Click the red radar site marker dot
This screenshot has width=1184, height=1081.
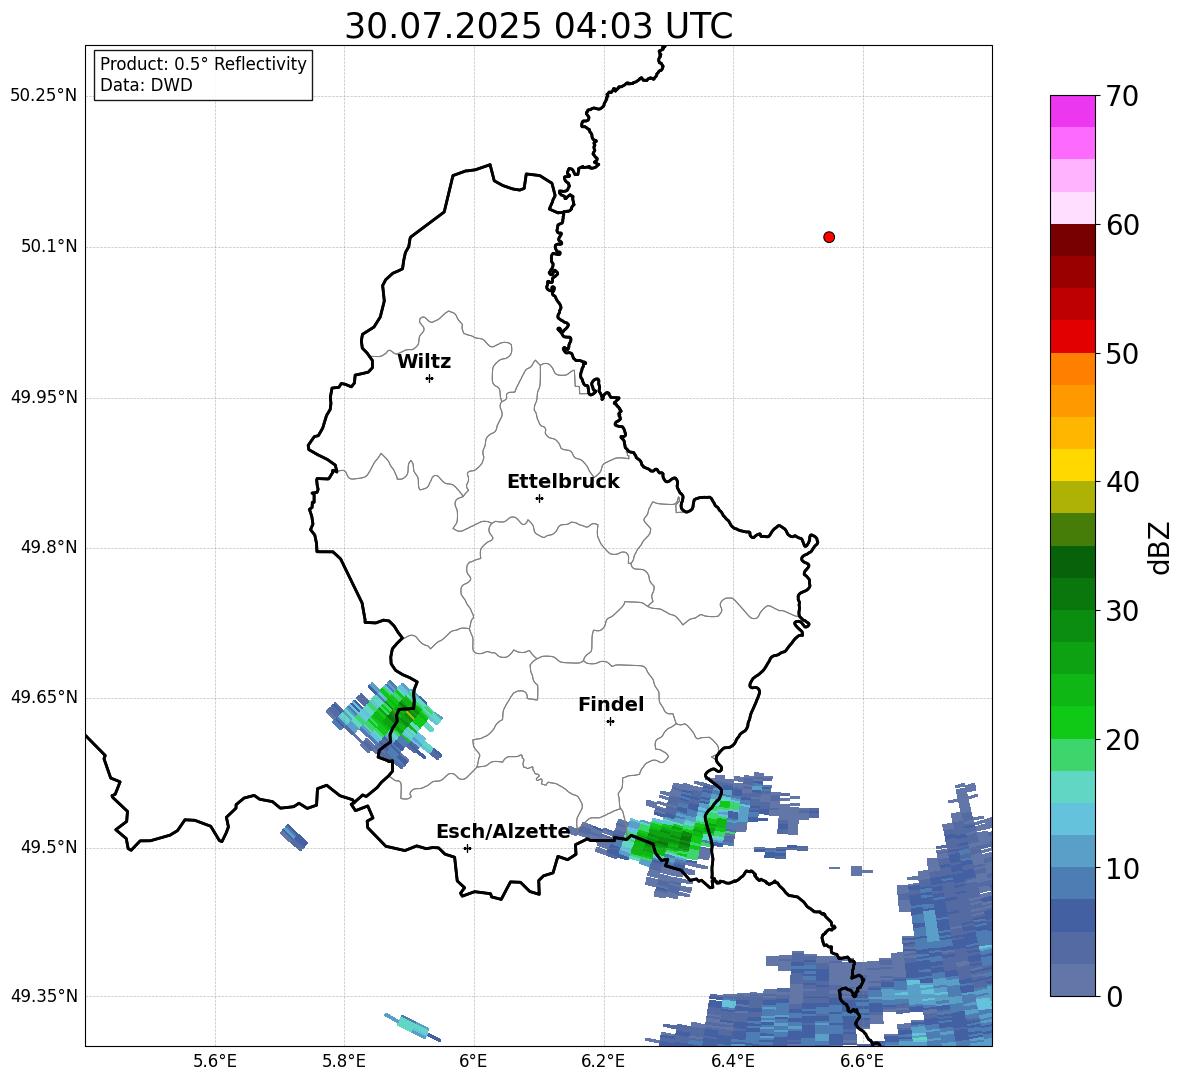[x=829, y=237]
